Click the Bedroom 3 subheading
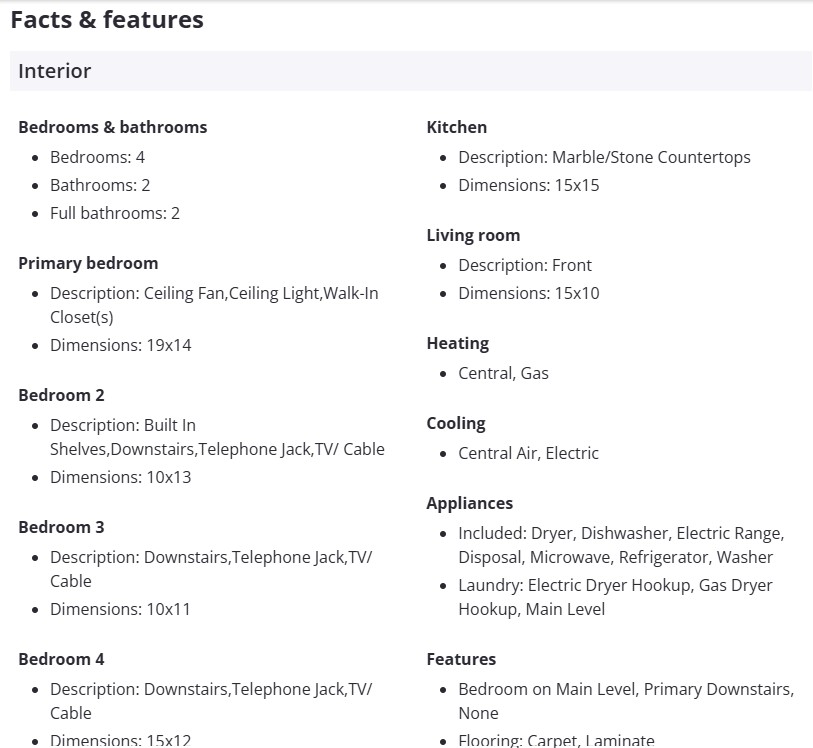The image size is (813, 748). 61,527
